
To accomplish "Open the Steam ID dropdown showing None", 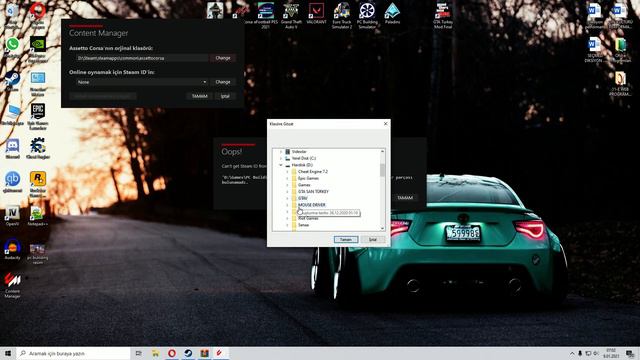I will (x=142, y=82).
